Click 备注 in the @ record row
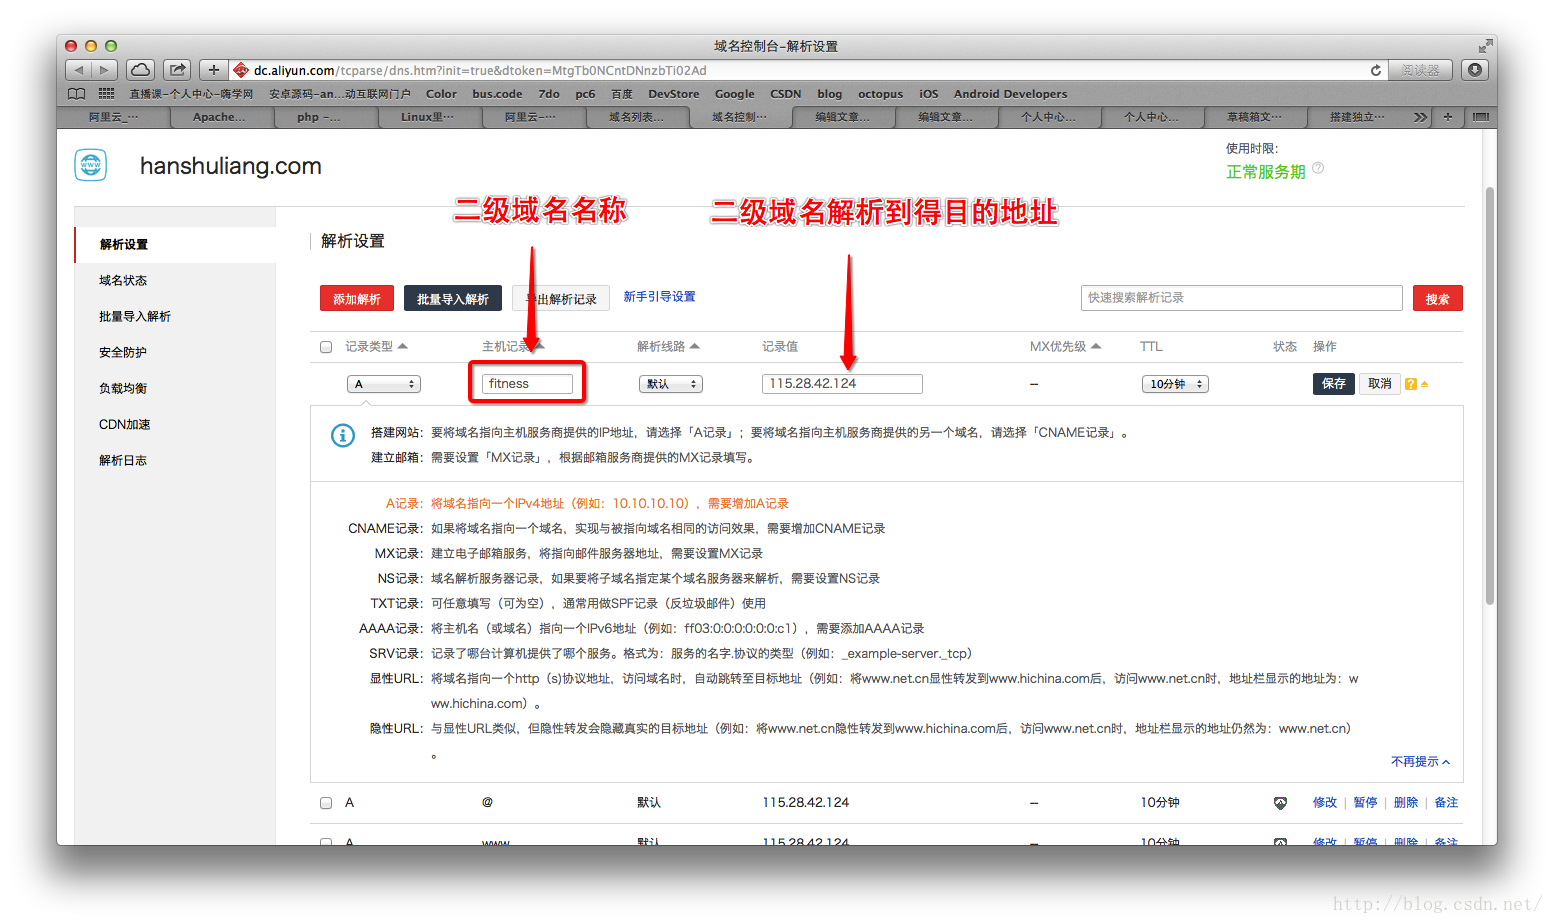This screenshot has height=924, width=1554. pyautogui.click(x=1446, y=803)
